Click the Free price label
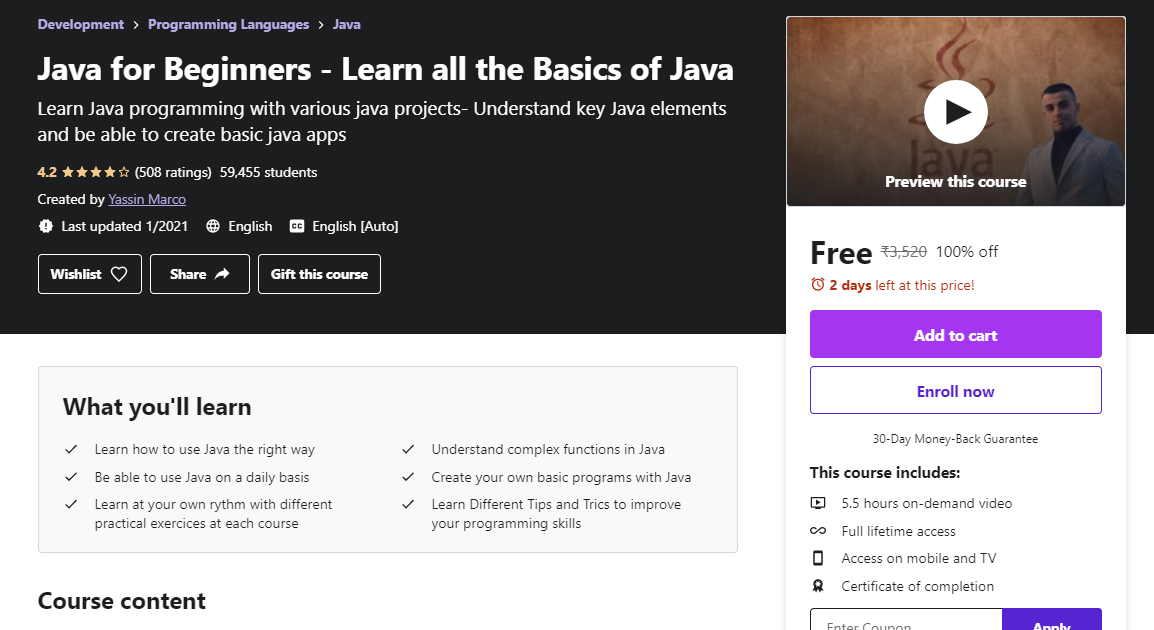Image resolution: width=1154 pixels, height=630 pixels. [x=841, y=253]
